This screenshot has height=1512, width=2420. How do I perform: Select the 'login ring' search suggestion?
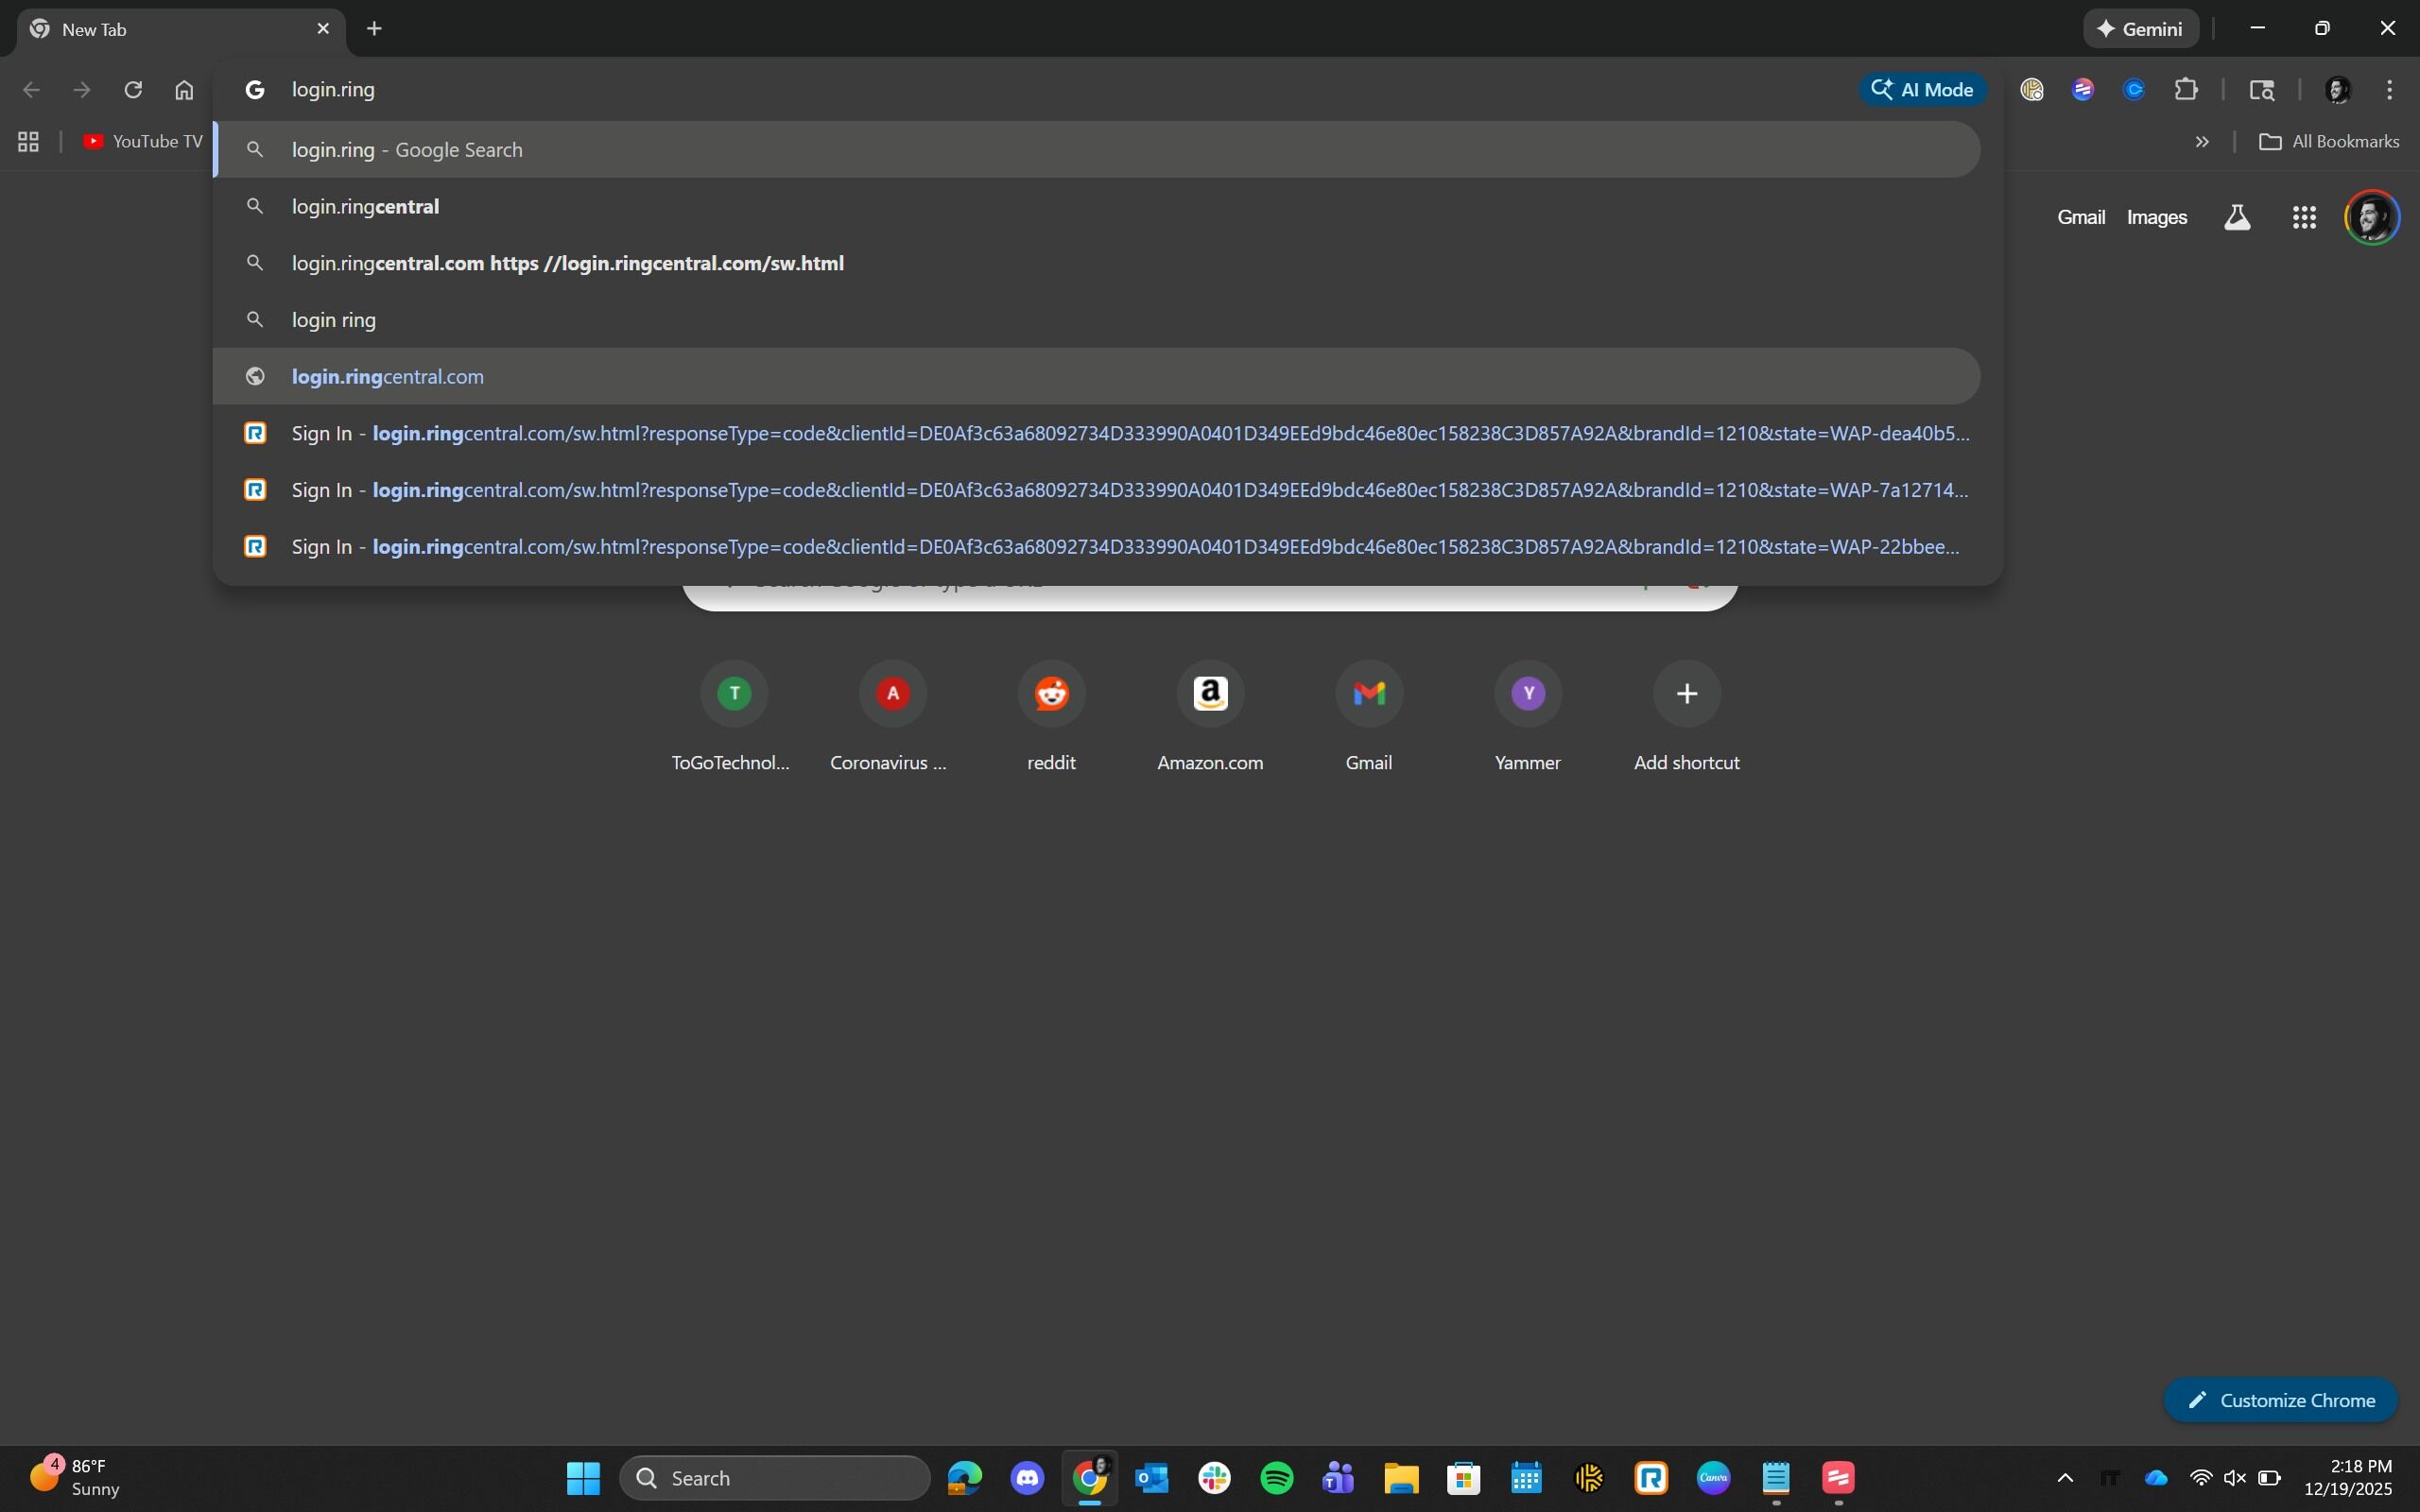(x=1096, y=320)
